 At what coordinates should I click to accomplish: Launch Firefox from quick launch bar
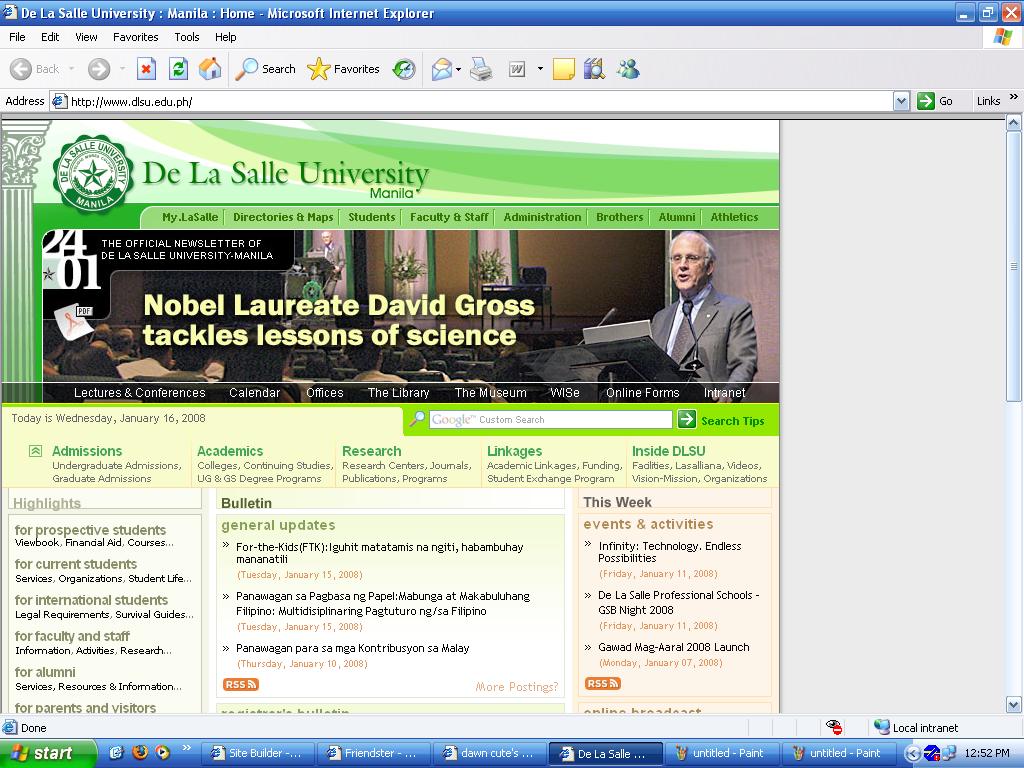coord(139,752)
